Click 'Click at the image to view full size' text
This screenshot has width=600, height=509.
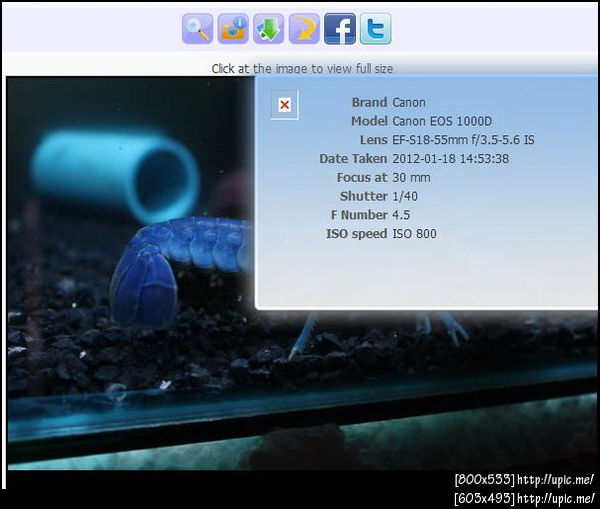click(302, 69)
